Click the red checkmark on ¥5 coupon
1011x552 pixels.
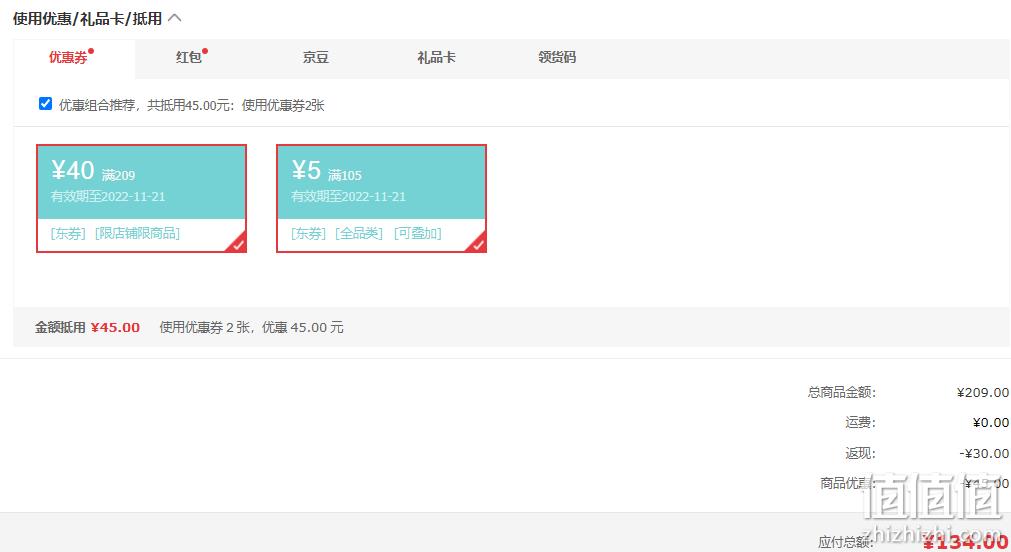(x=478, y=243)
